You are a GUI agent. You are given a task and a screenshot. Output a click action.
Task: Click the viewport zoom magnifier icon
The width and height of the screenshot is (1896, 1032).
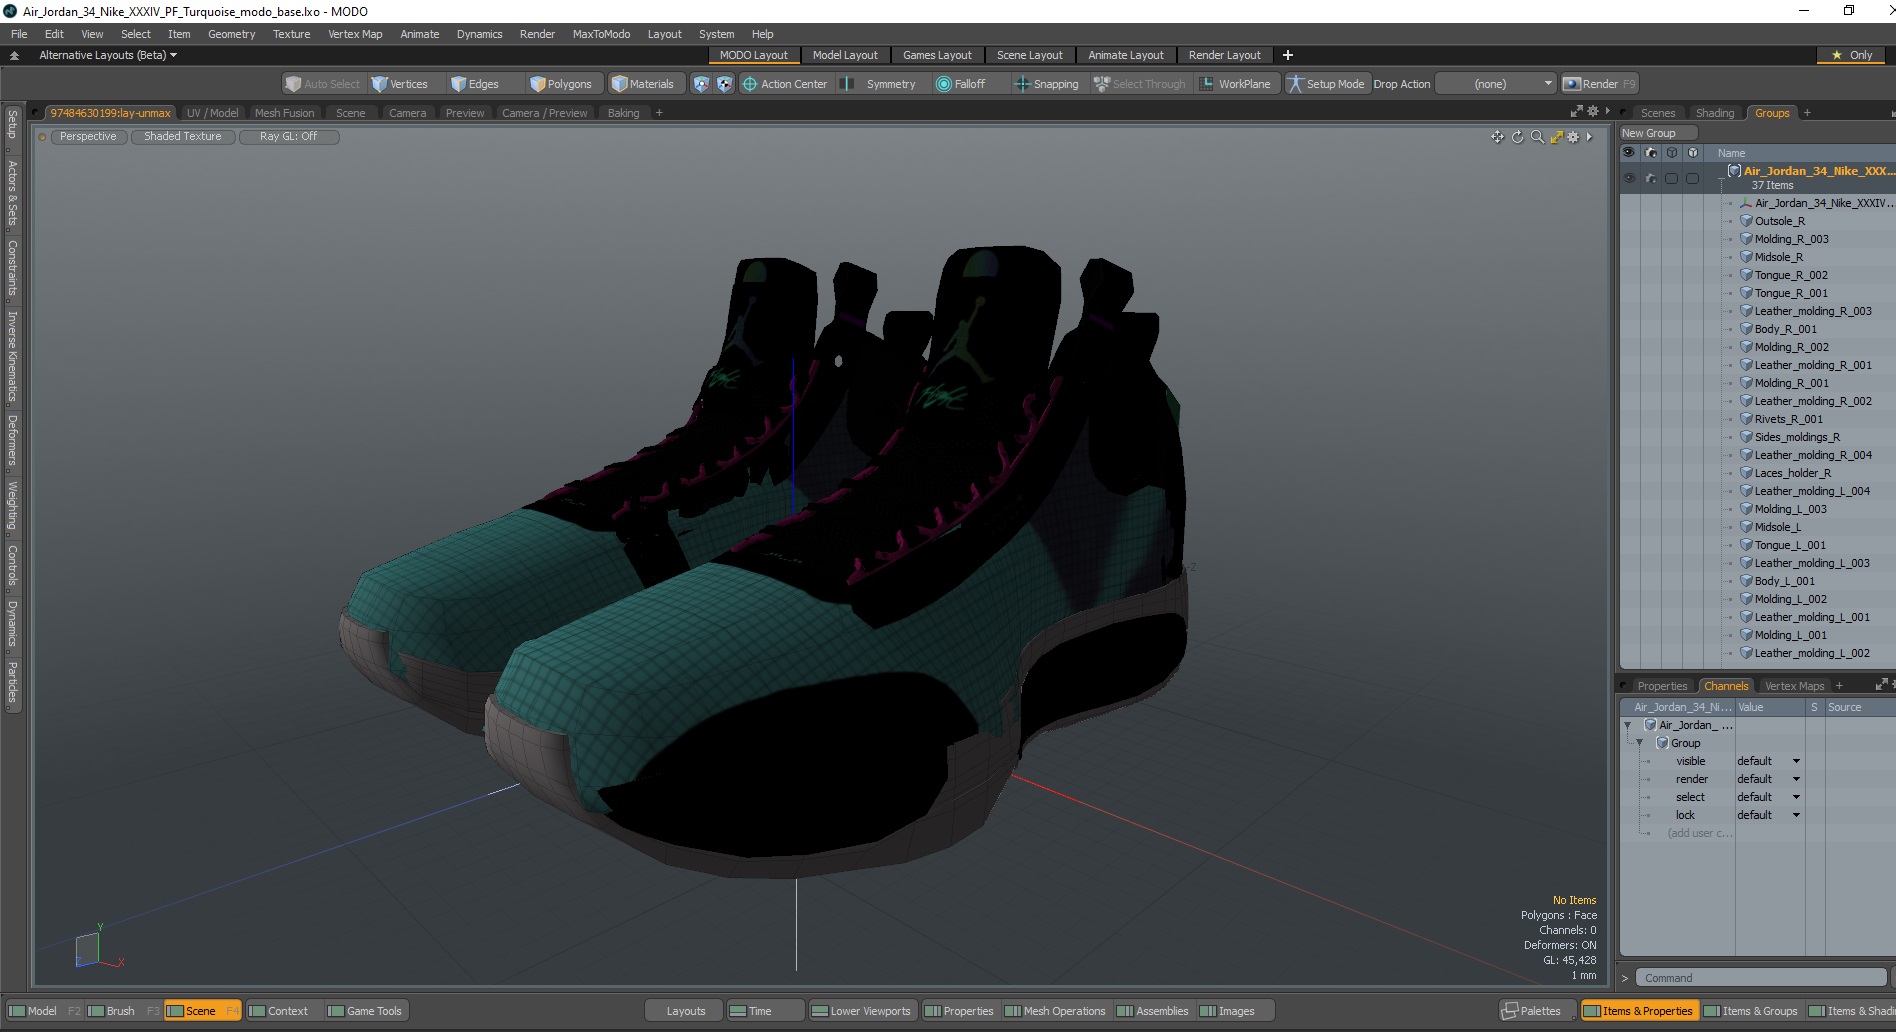coord(1537,137)
